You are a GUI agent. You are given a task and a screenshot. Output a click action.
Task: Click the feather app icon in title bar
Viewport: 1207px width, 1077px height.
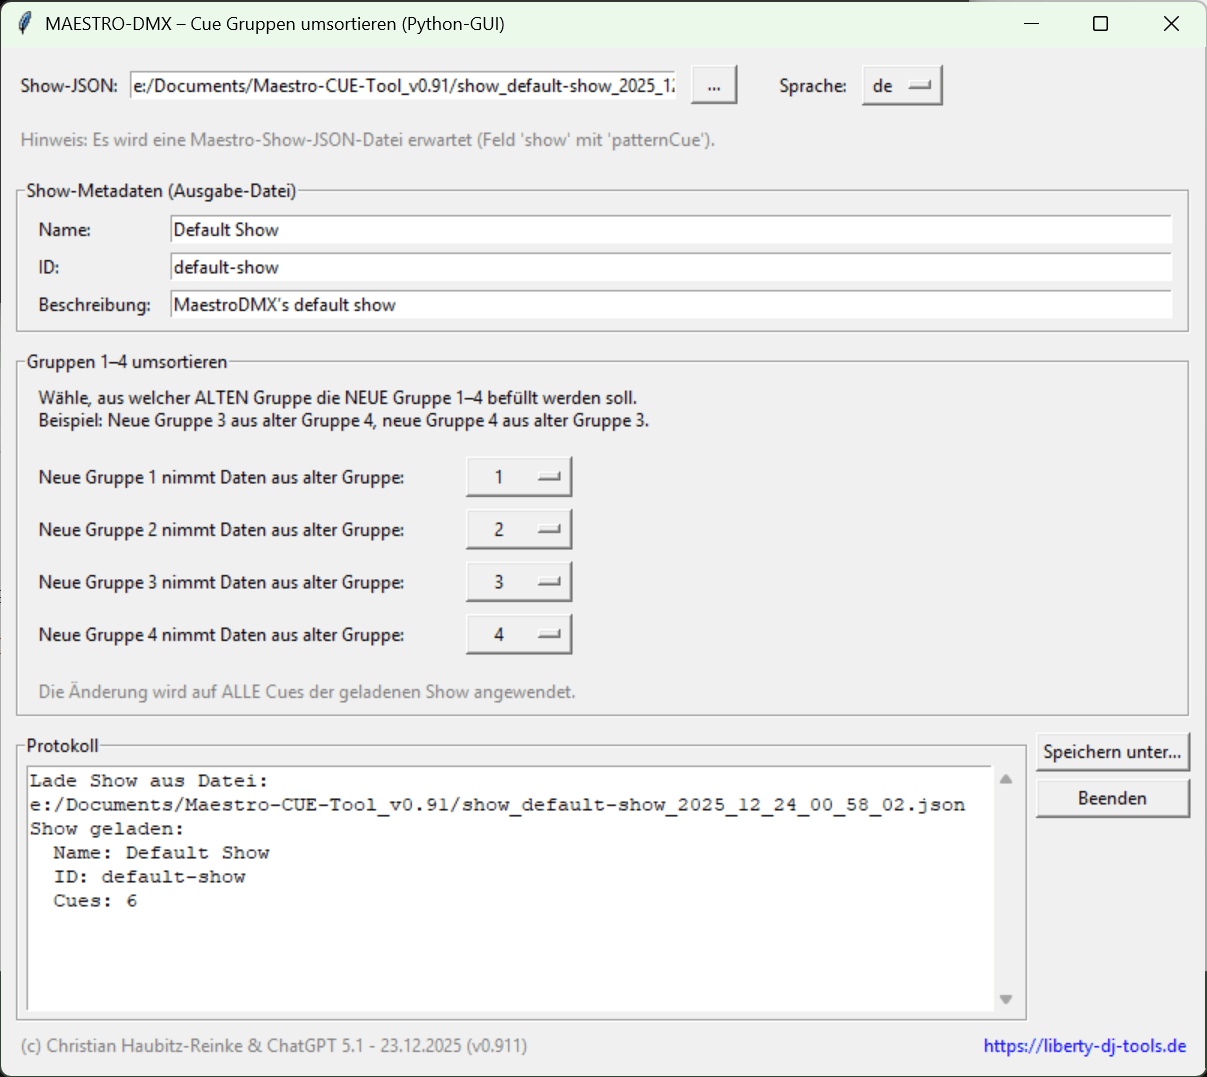24,23
